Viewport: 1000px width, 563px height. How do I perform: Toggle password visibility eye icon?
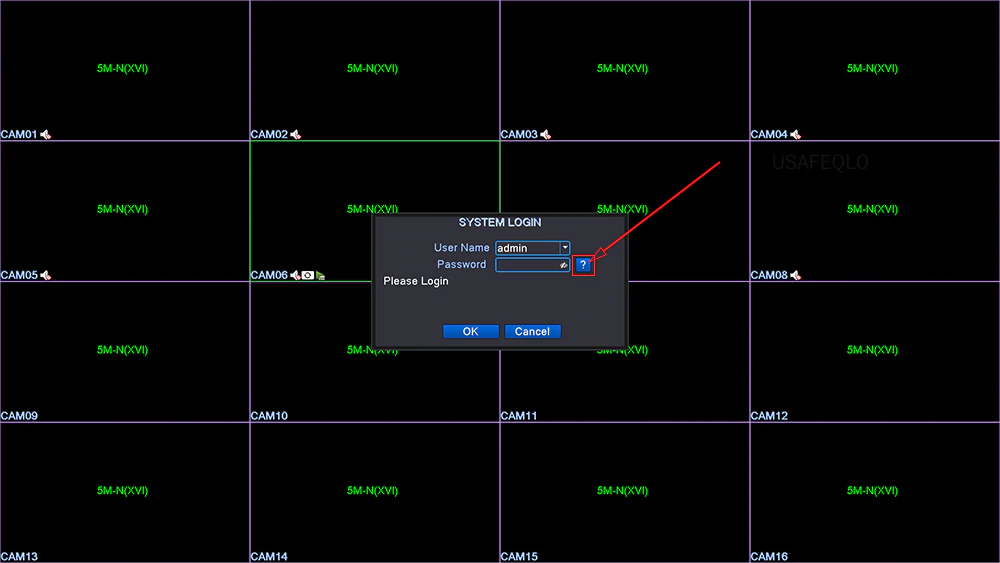[564, 265]
